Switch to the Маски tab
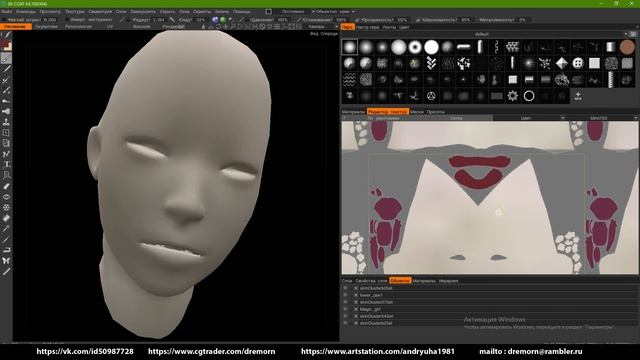 [x=417, y=111]
